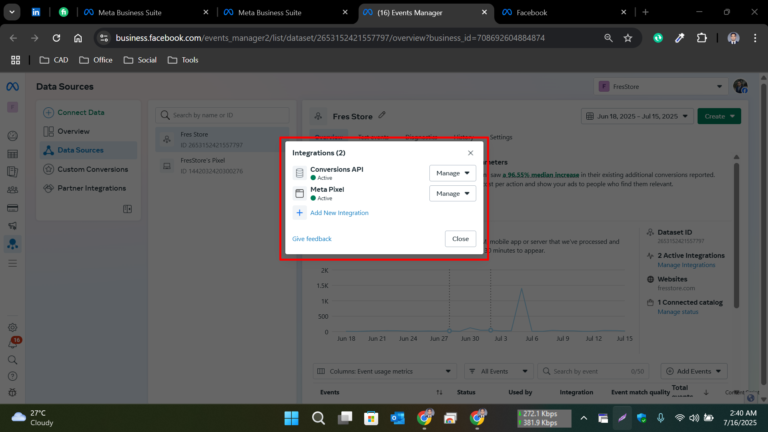Click the plus icon to add integration
The width and height of the screenshot is (768, 432).
[x=299, y=213]
